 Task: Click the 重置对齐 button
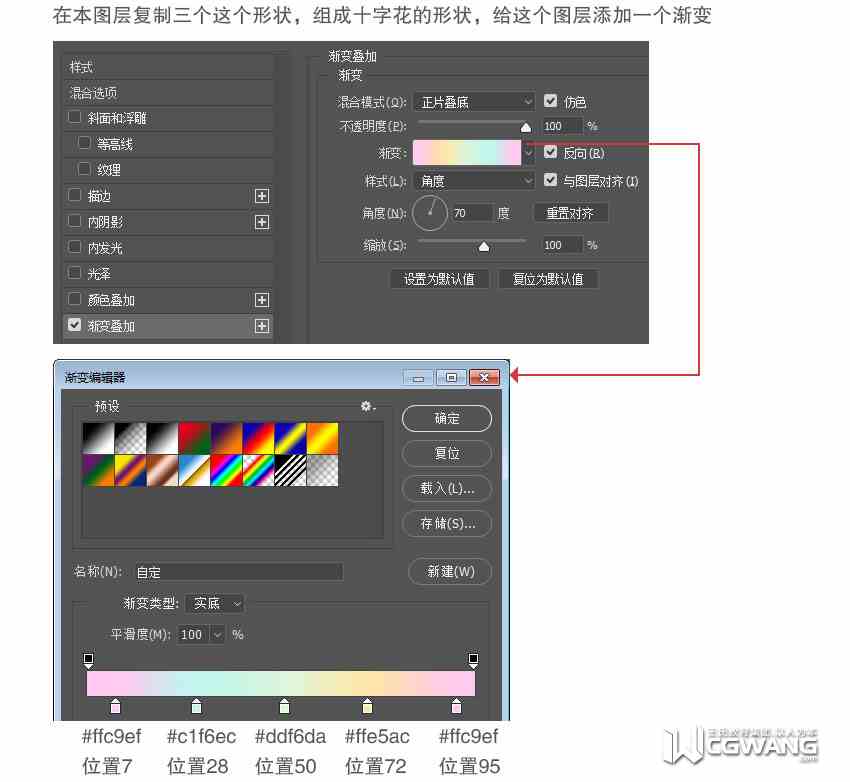tap(570, 213)
